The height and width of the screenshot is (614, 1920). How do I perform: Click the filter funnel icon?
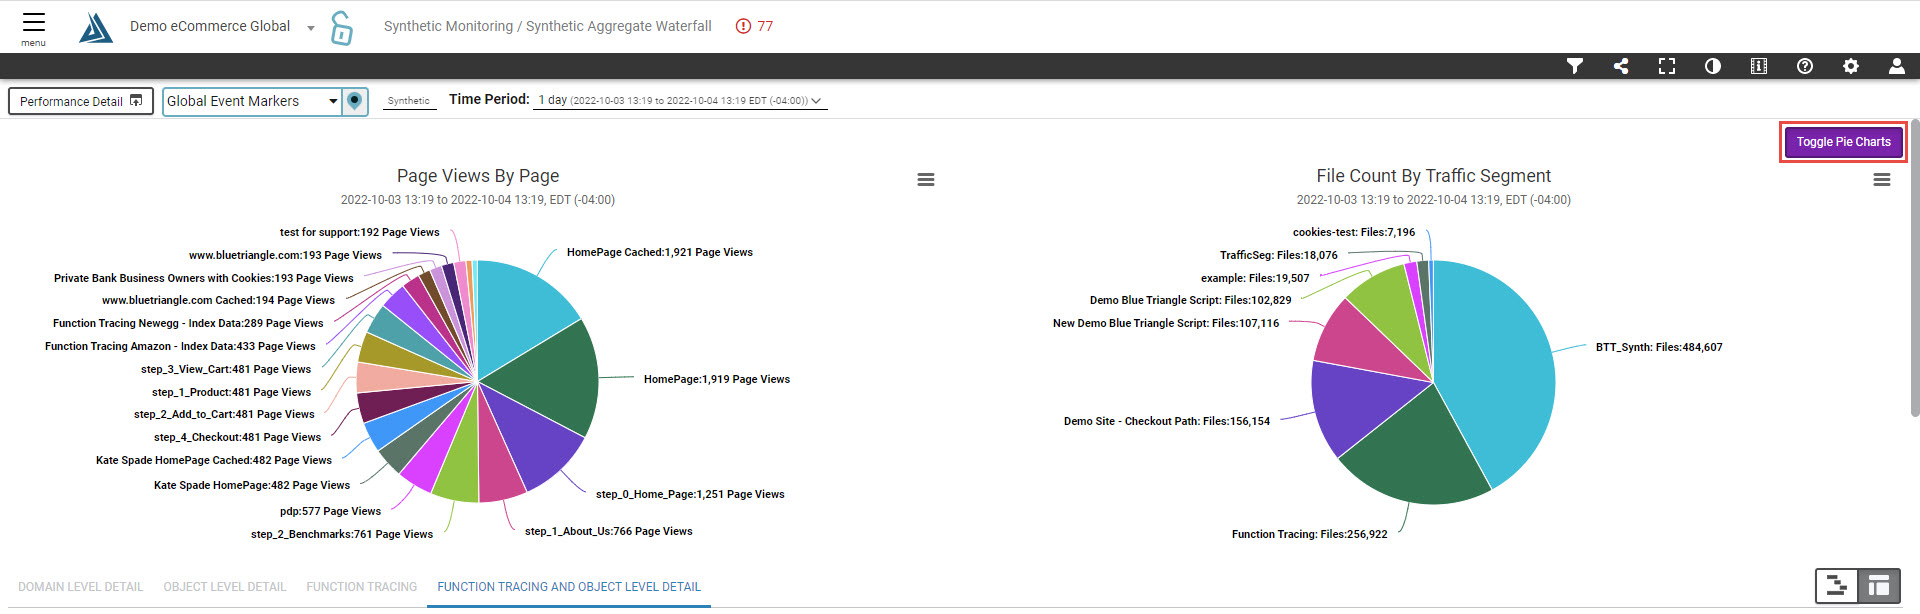pyautogui.click(x=1574, y=66)
